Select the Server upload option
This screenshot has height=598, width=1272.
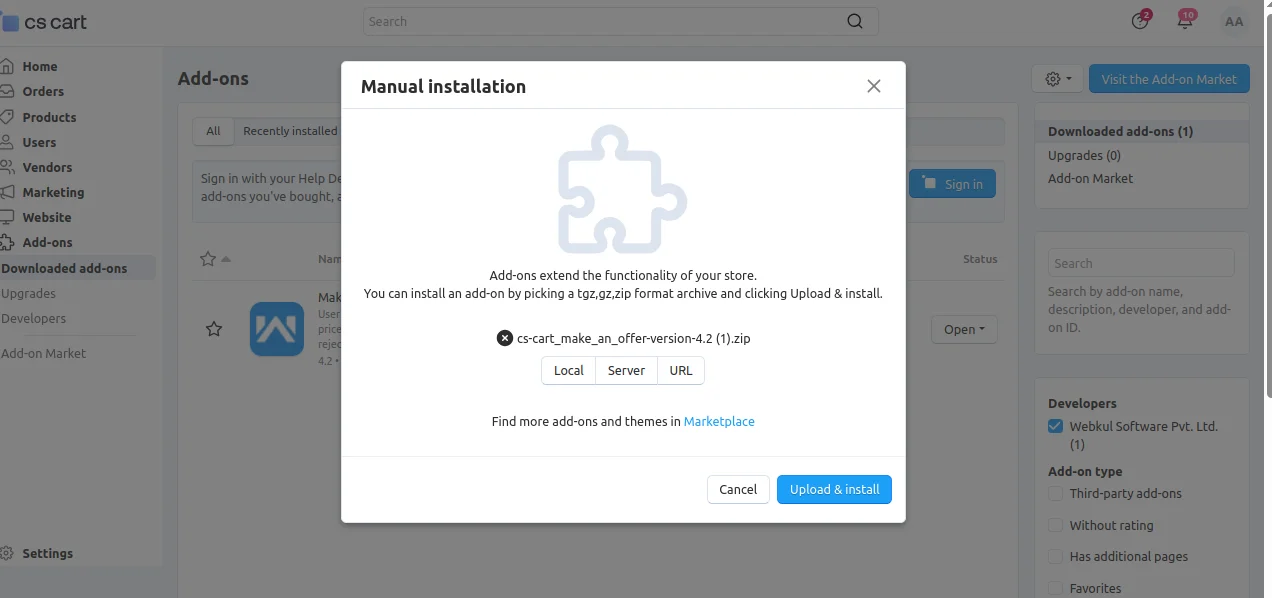click(x=626, y=370)
